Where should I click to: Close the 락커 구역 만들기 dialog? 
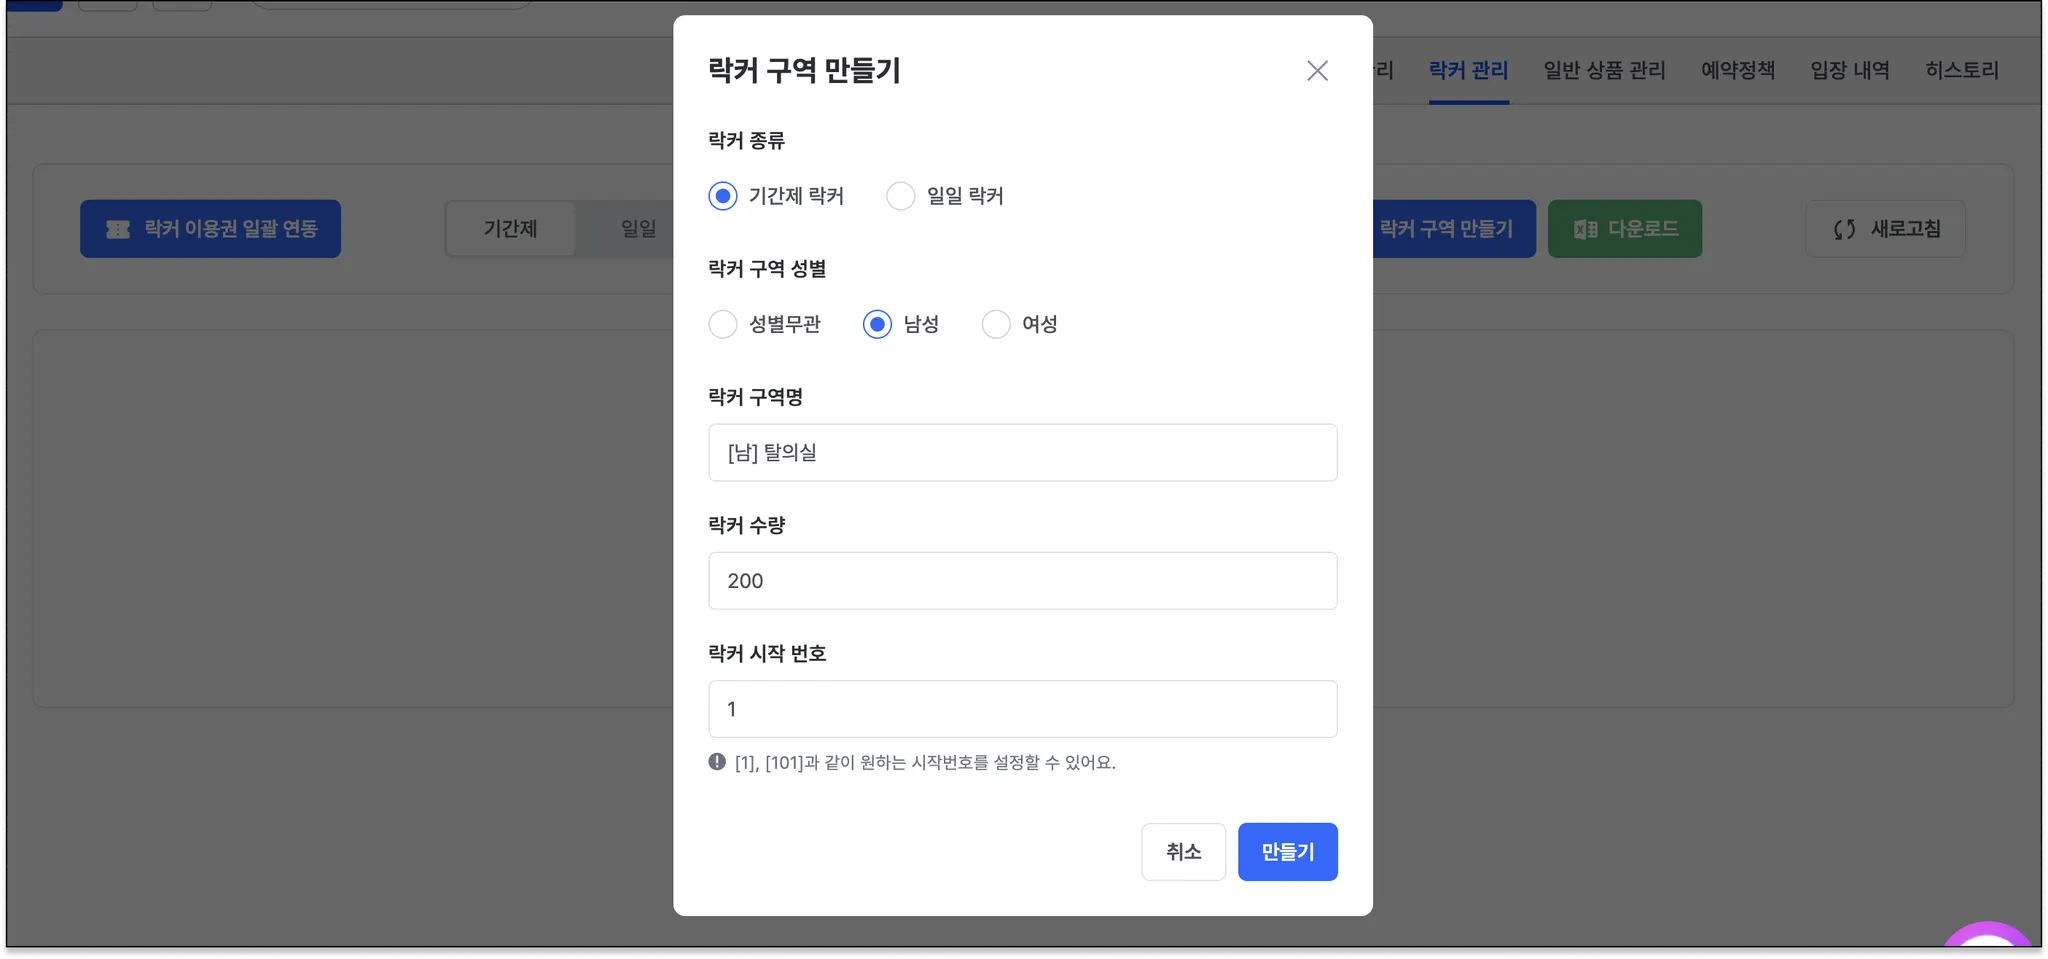coord(1317,71)
